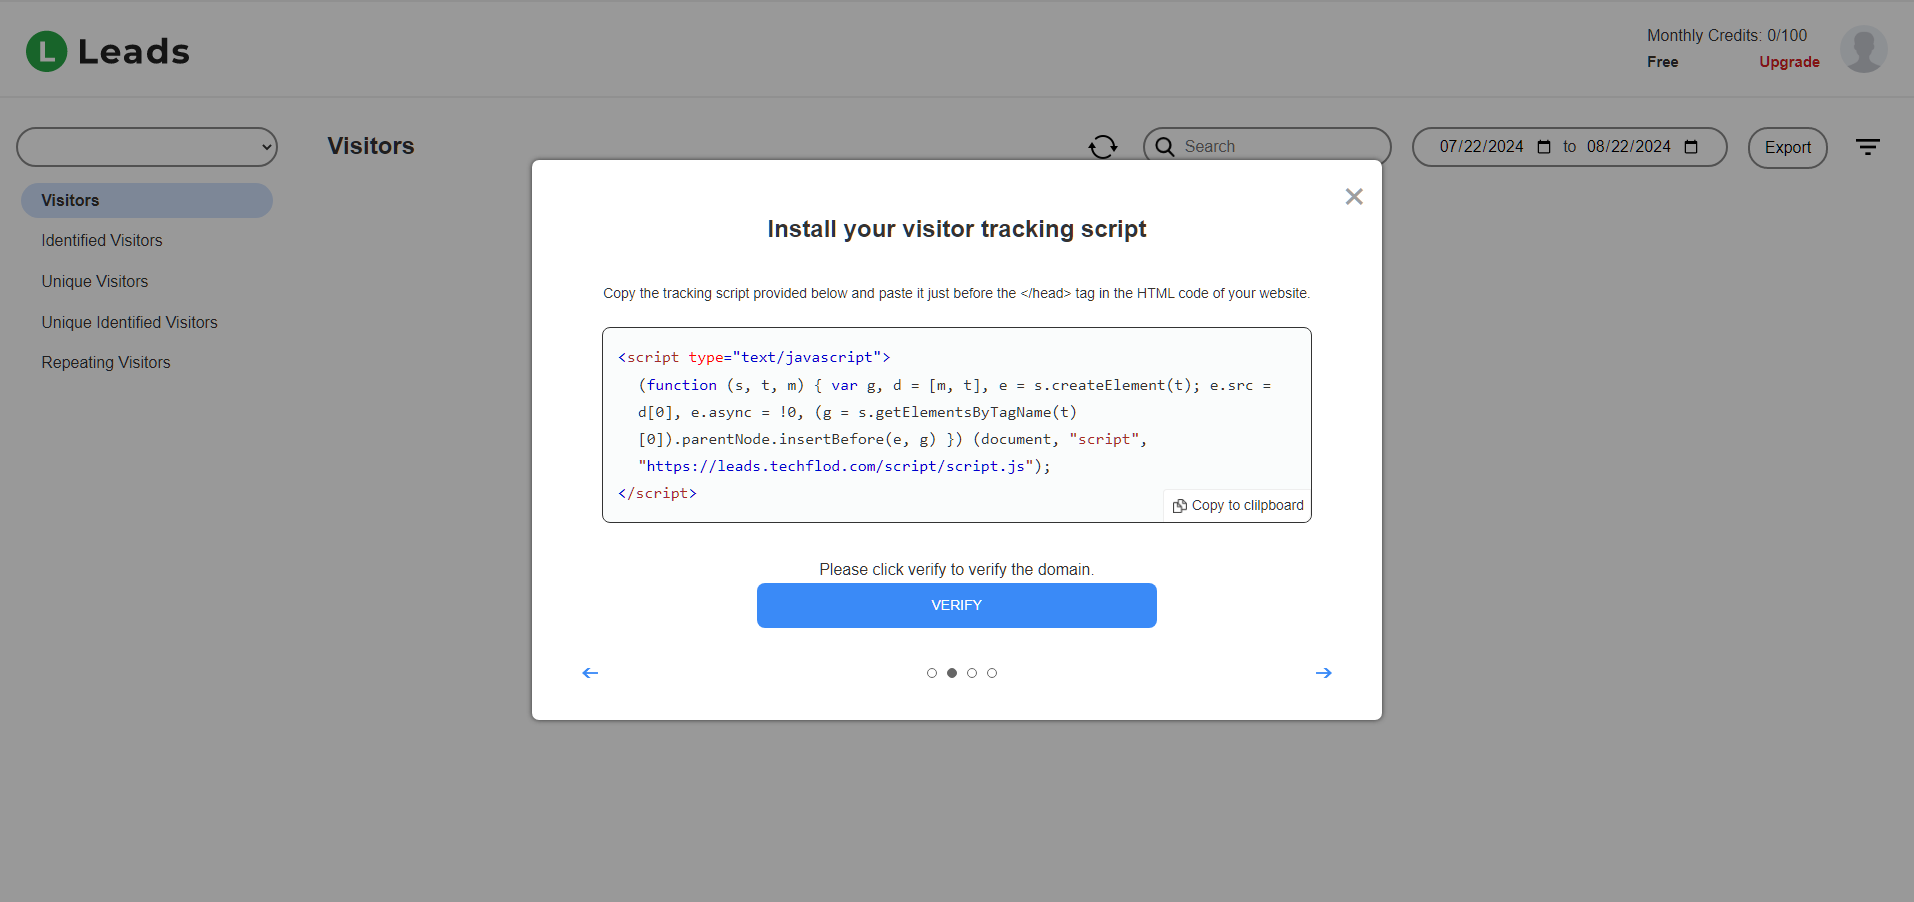Open Unique Identified Visitors in sidebar
The image size is (1914, 902).
pos(129,322)
